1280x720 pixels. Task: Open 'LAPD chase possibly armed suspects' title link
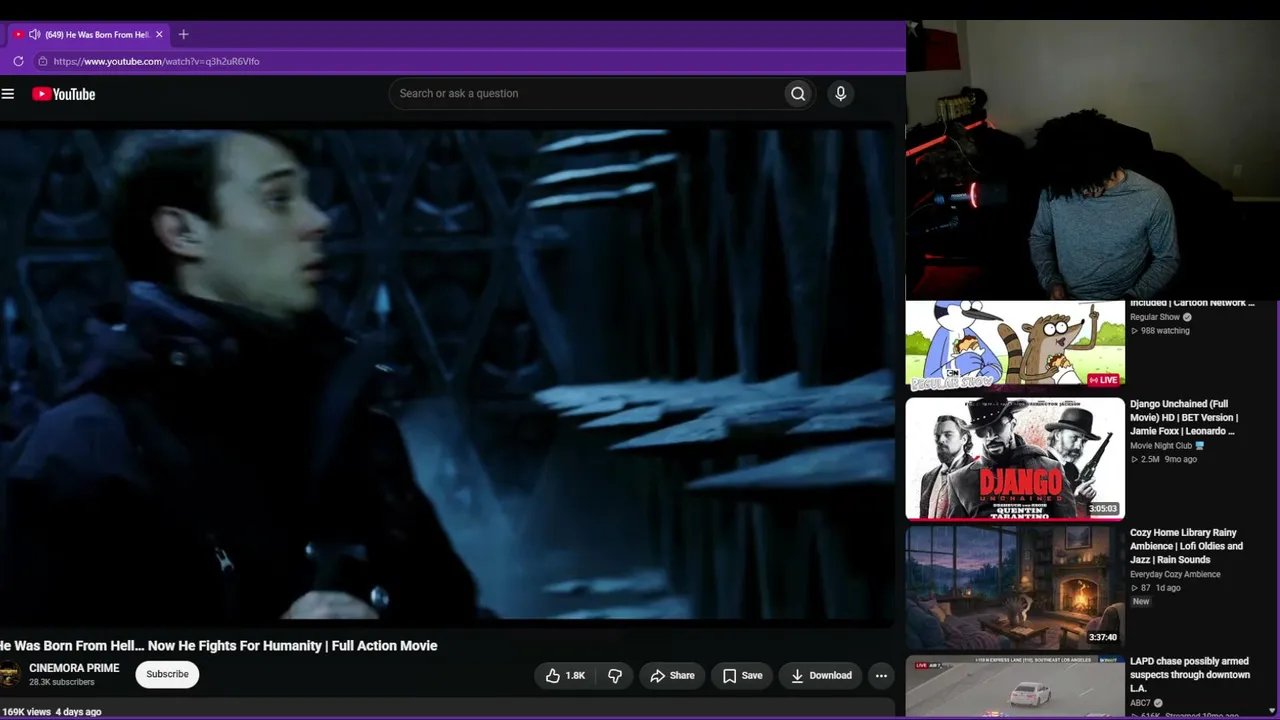coord(1190,675)
